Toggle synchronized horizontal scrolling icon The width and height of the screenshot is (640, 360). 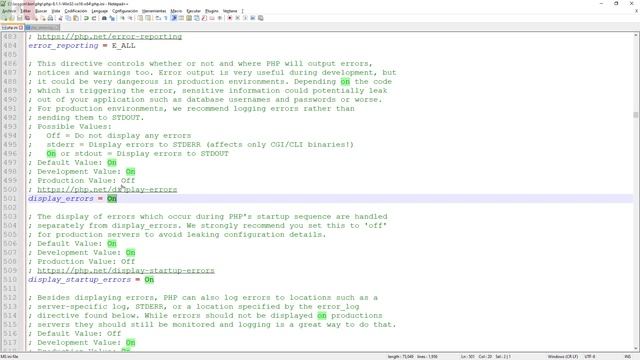point(148,18)
